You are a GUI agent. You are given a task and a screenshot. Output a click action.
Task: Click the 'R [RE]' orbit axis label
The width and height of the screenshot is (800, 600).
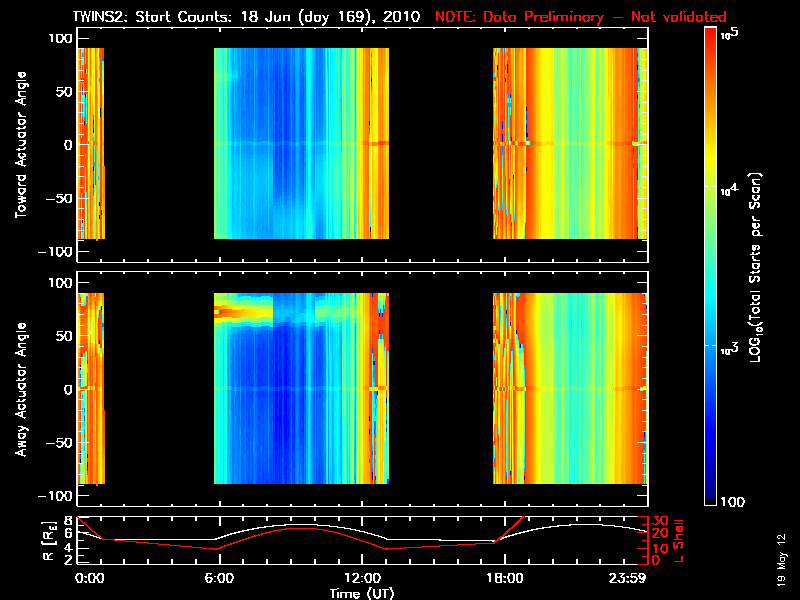click(x=48, y=541)
